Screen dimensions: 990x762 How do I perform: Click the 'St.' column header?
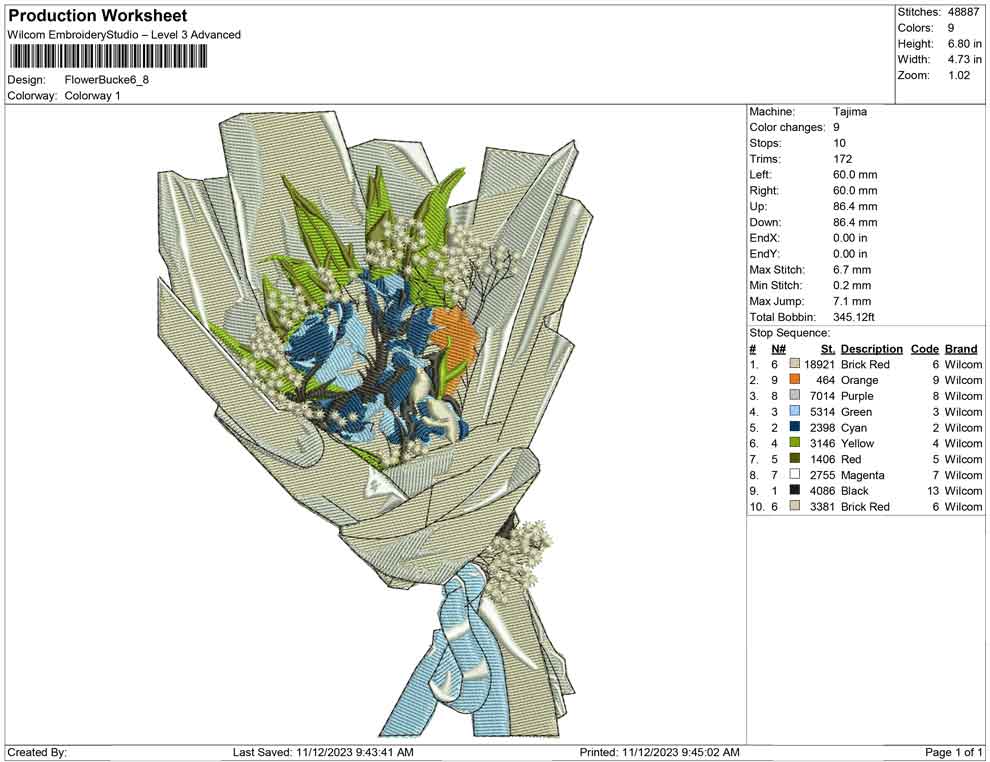(x=828, y=349)
